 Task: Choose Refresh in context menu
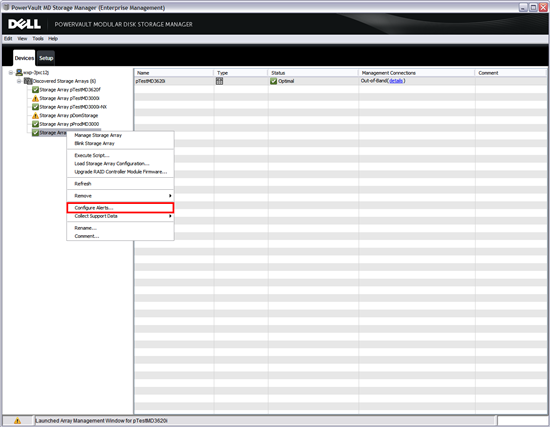(120, 184)
